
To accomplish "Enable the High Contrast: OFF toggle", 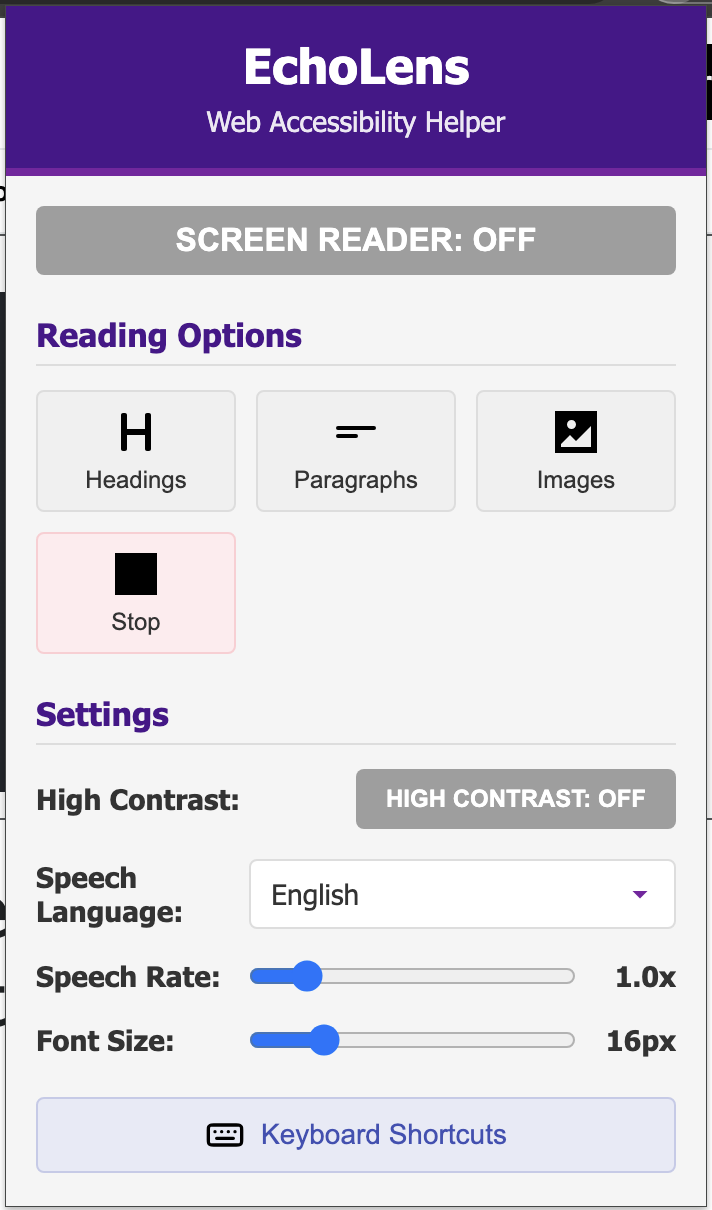I will pos(516,799).
